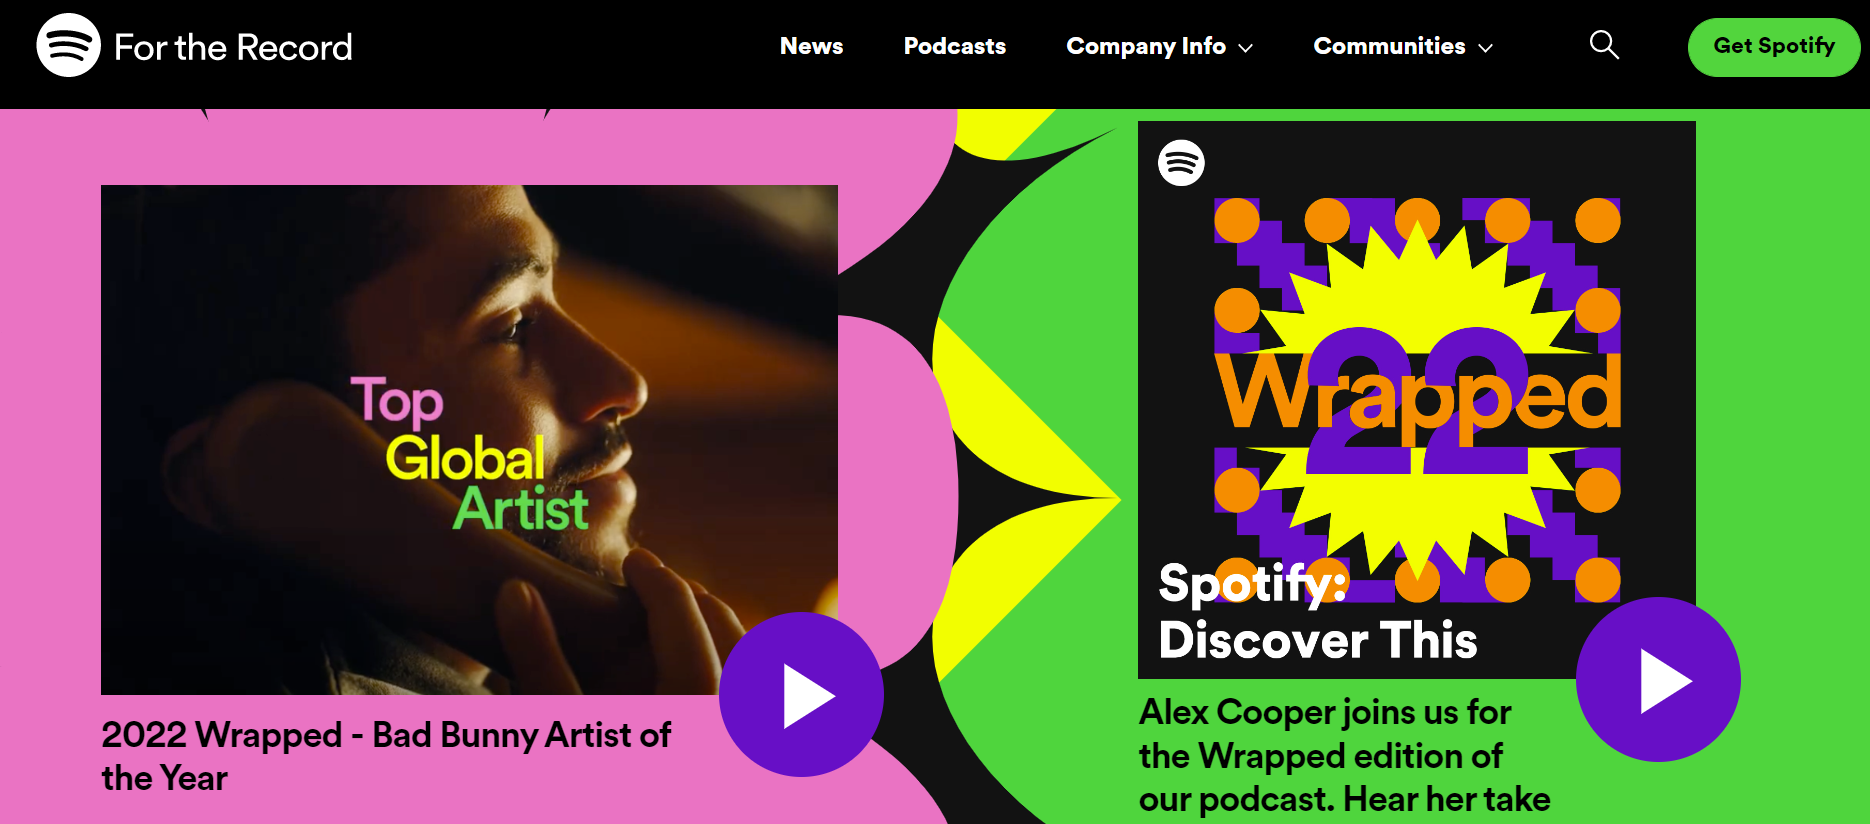Click the Get Spotify button
This screenshot has width=1870, height=824.
click(x=1774, y=46)
